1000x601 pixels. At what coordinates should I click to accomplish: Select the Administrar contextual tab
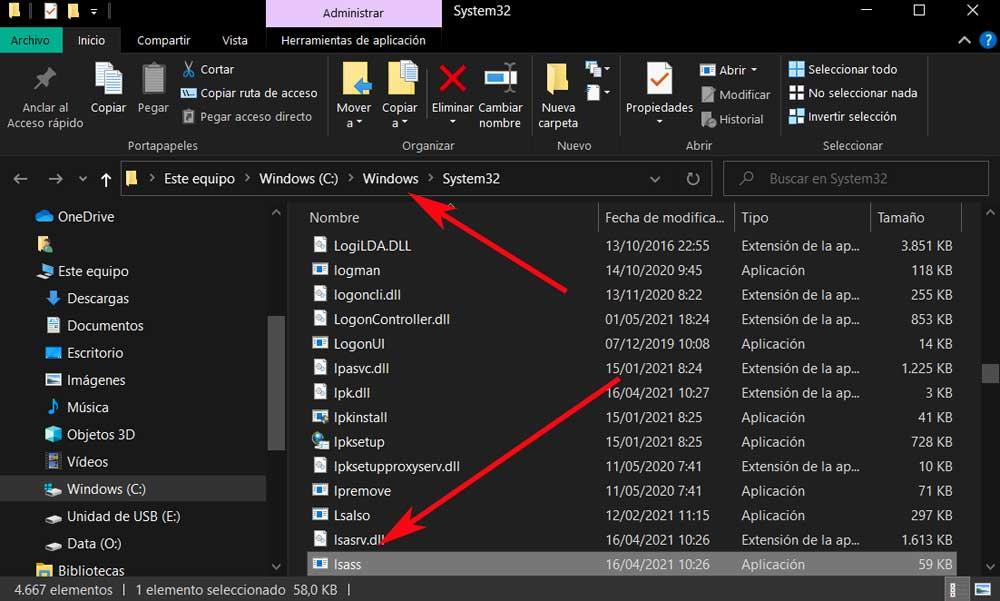coord(353,13)
